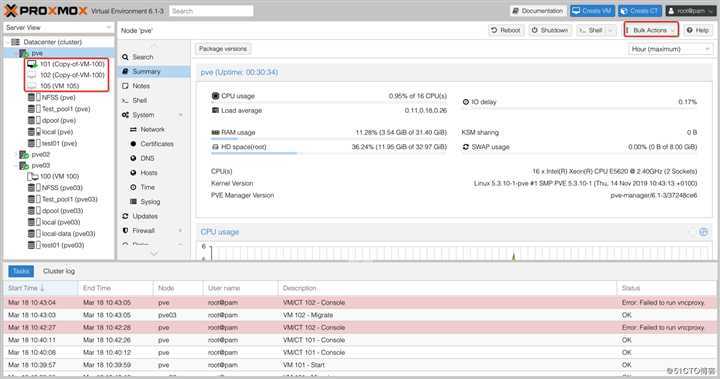The height and width of the screenshot is (379, 720).
Task: Open the Hour (maximum) time range dropdown
Action: pyautogui.click(x=670, y=49)
